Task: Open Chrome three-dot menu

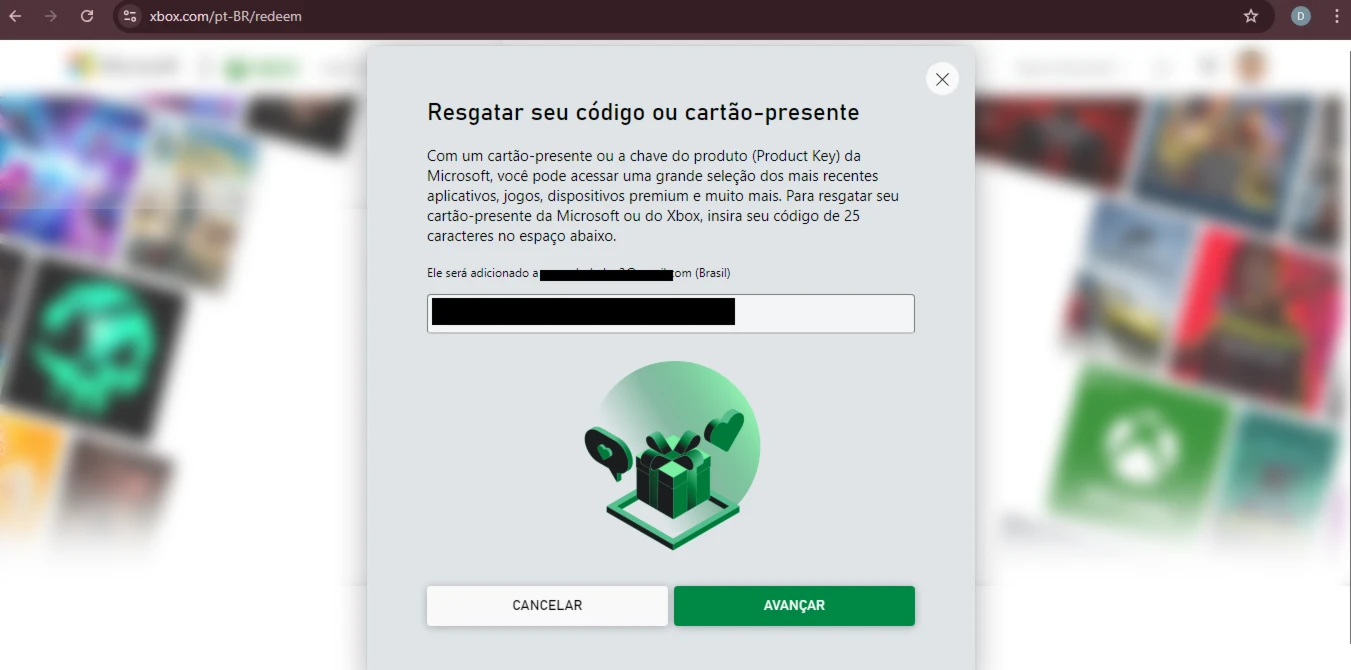Action: pyautogui.click(x=1337, y=16)
